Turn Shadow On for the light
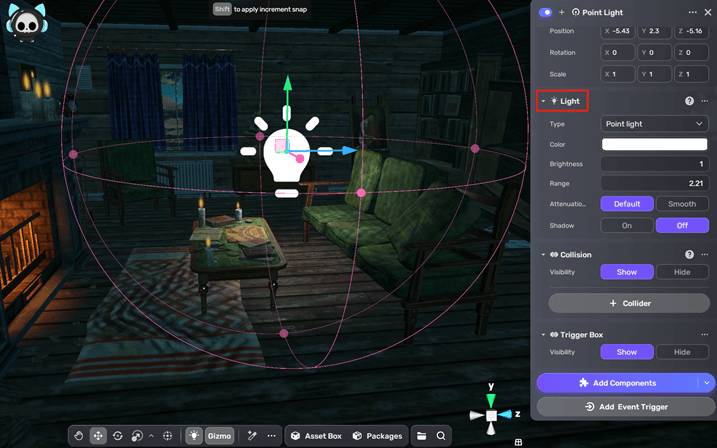Screen dimensions: 717x448 [627, 226]
